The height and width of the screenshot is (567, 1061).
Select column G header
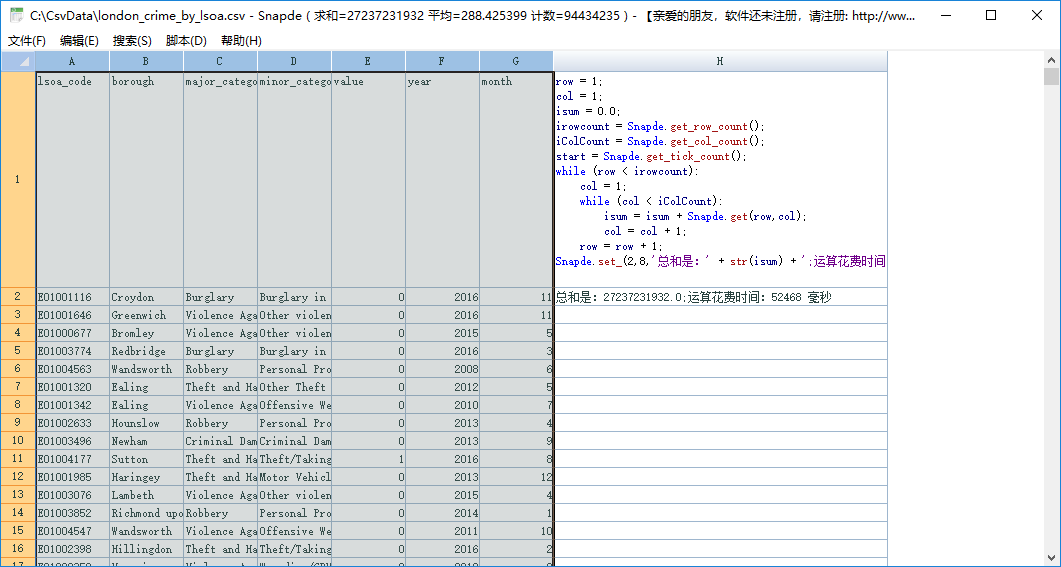click(x=516, y=61)
